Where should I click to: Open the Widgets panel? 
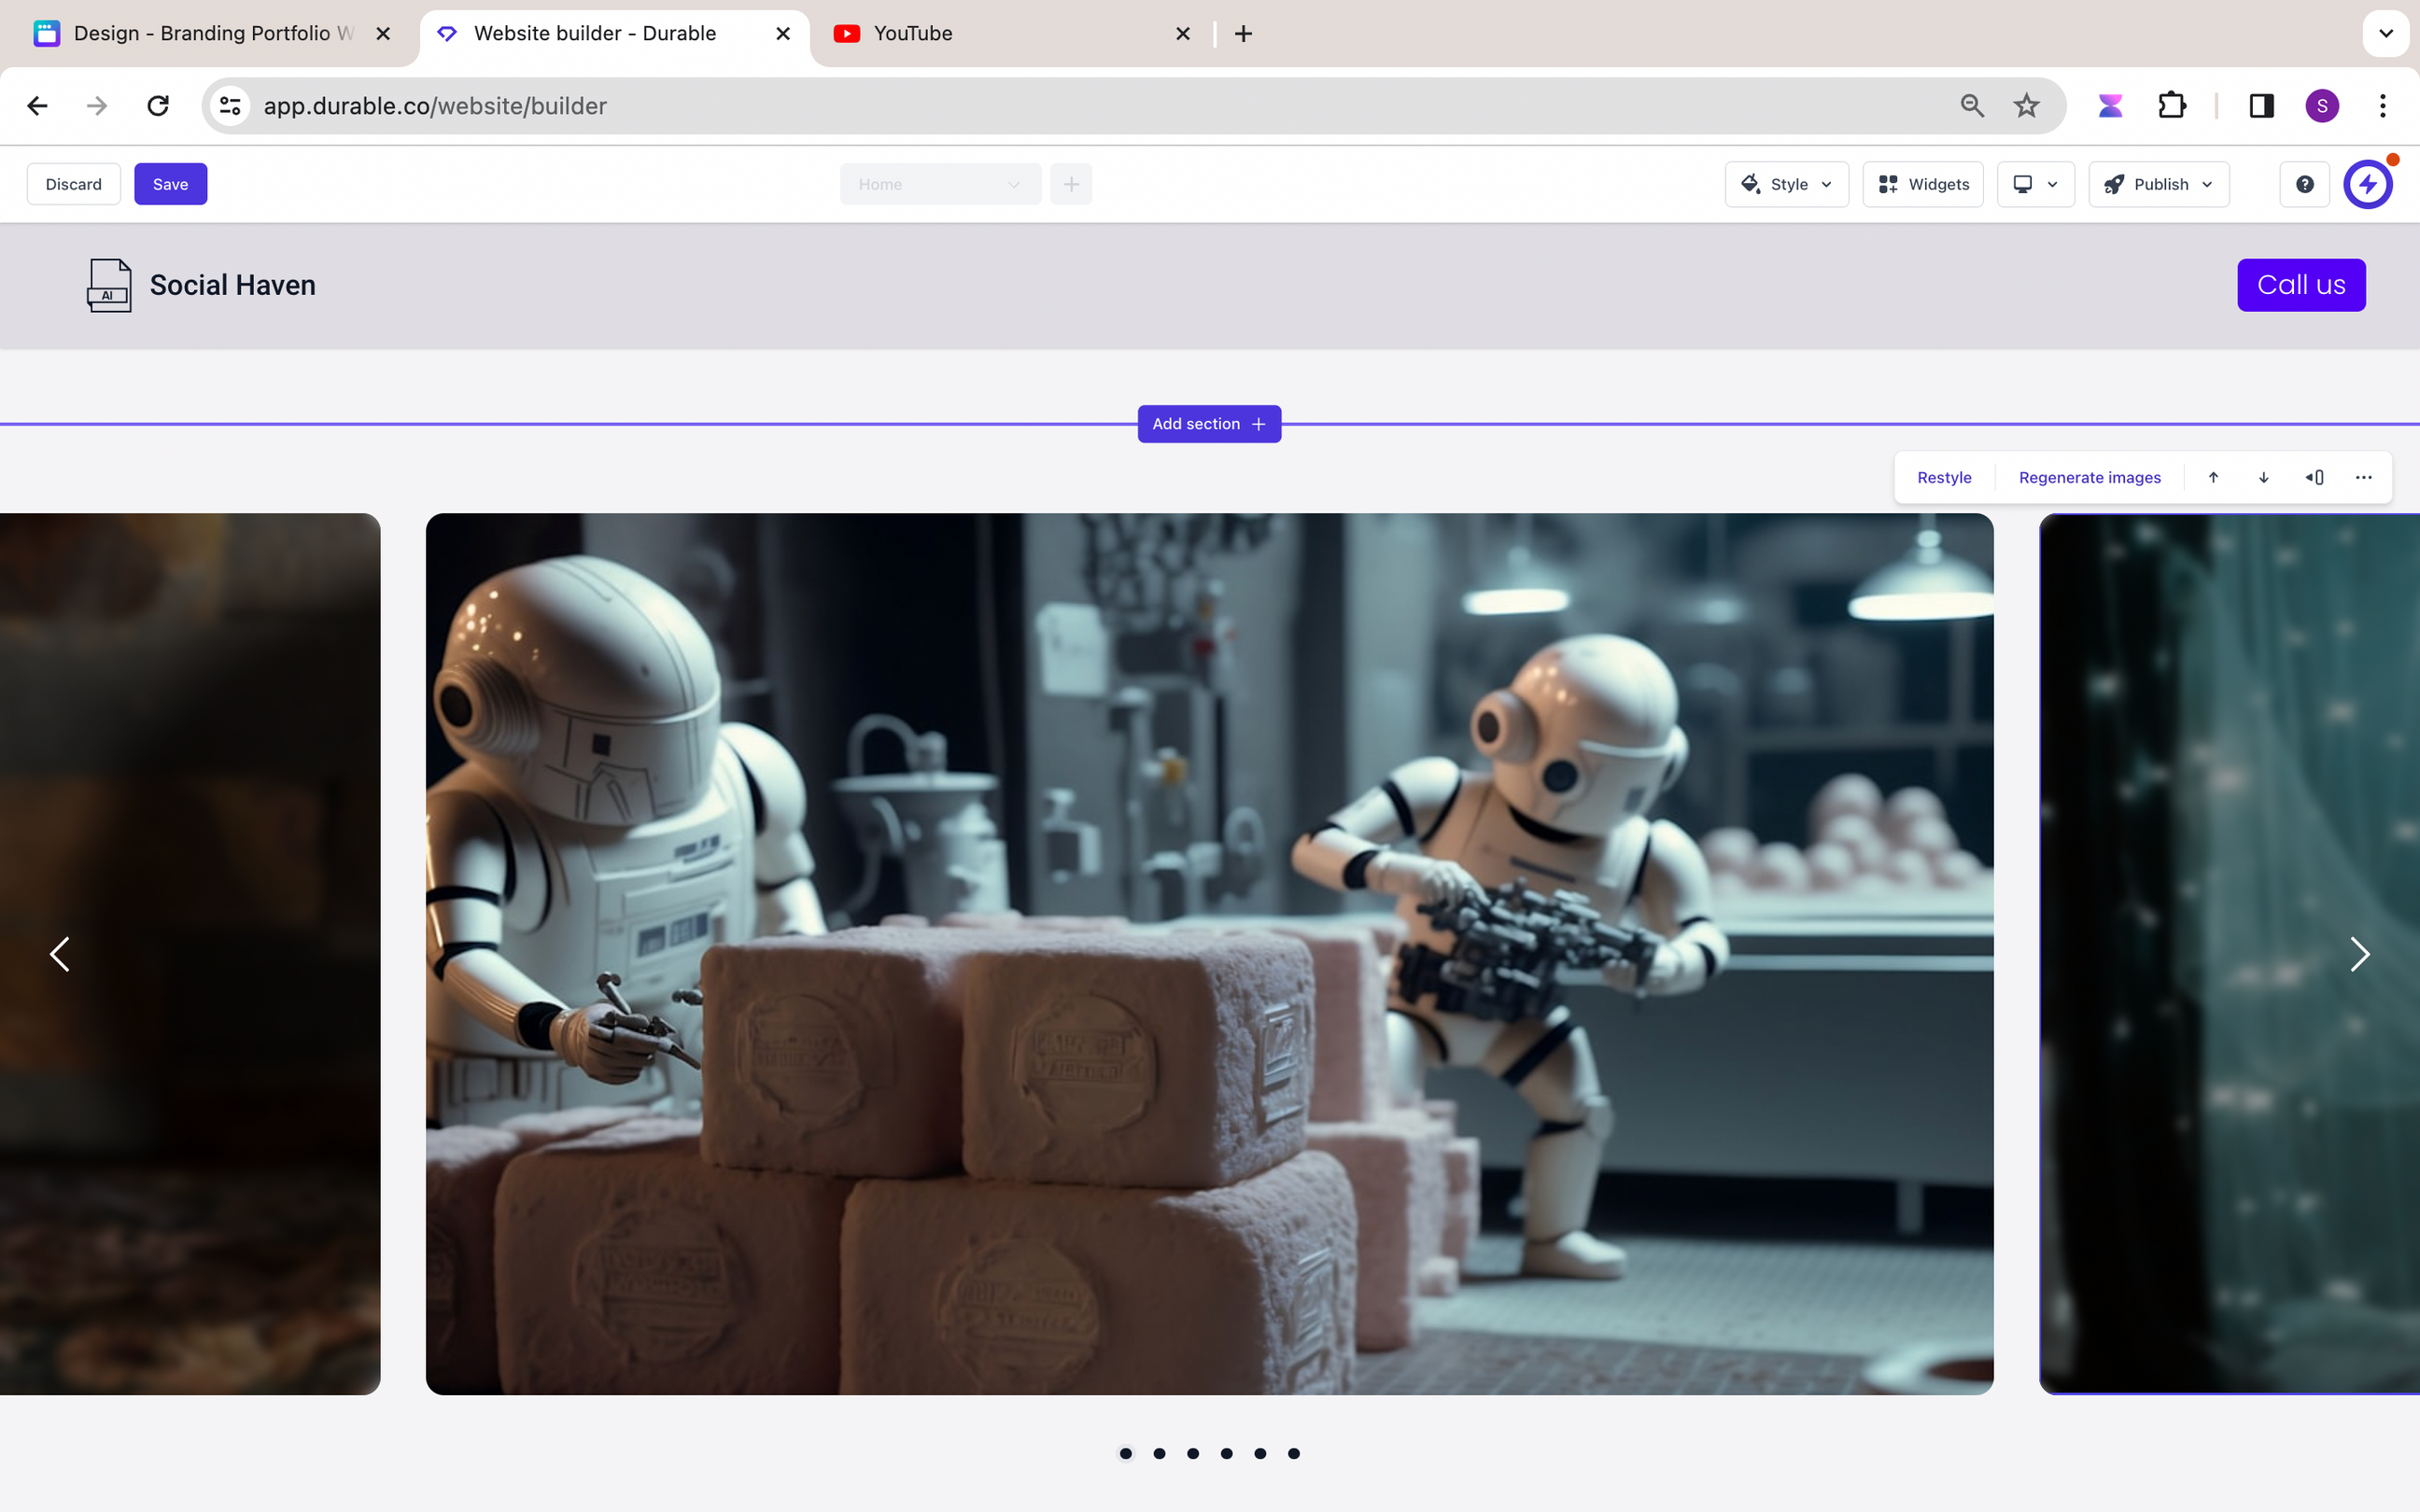1923,184
